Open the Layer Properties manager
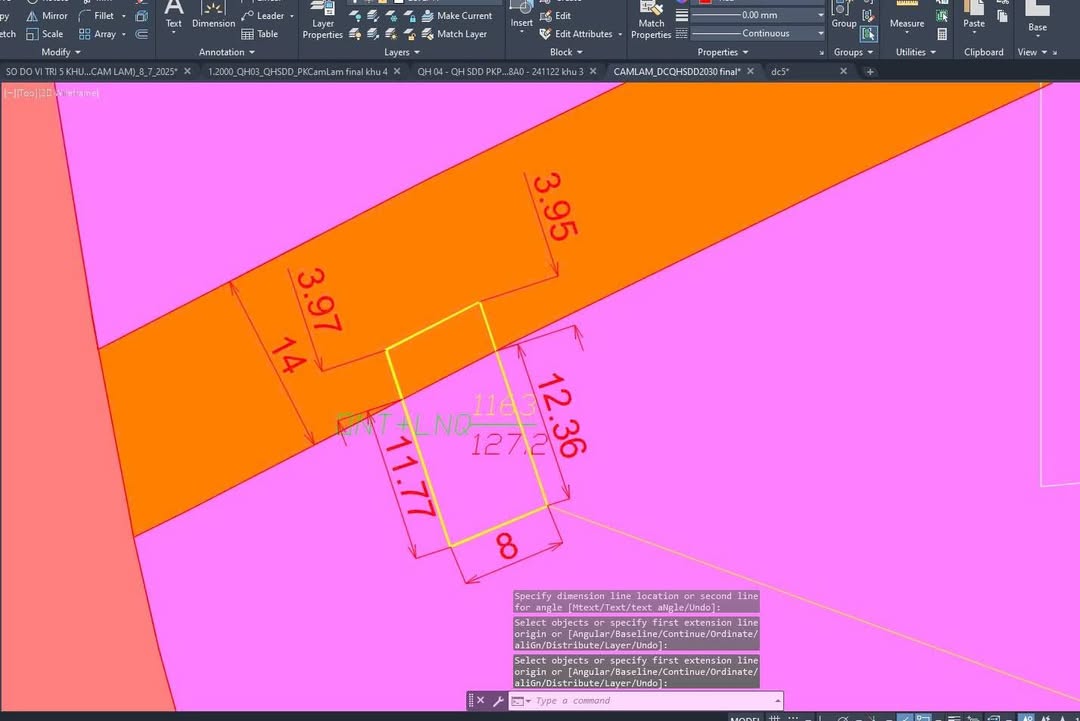1080x721 pixels. pos(323,22)
